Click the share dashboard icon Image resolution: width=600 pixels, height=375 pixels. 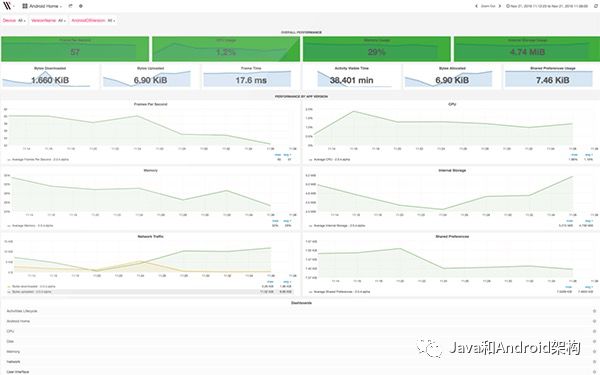[x=70, y=6]
